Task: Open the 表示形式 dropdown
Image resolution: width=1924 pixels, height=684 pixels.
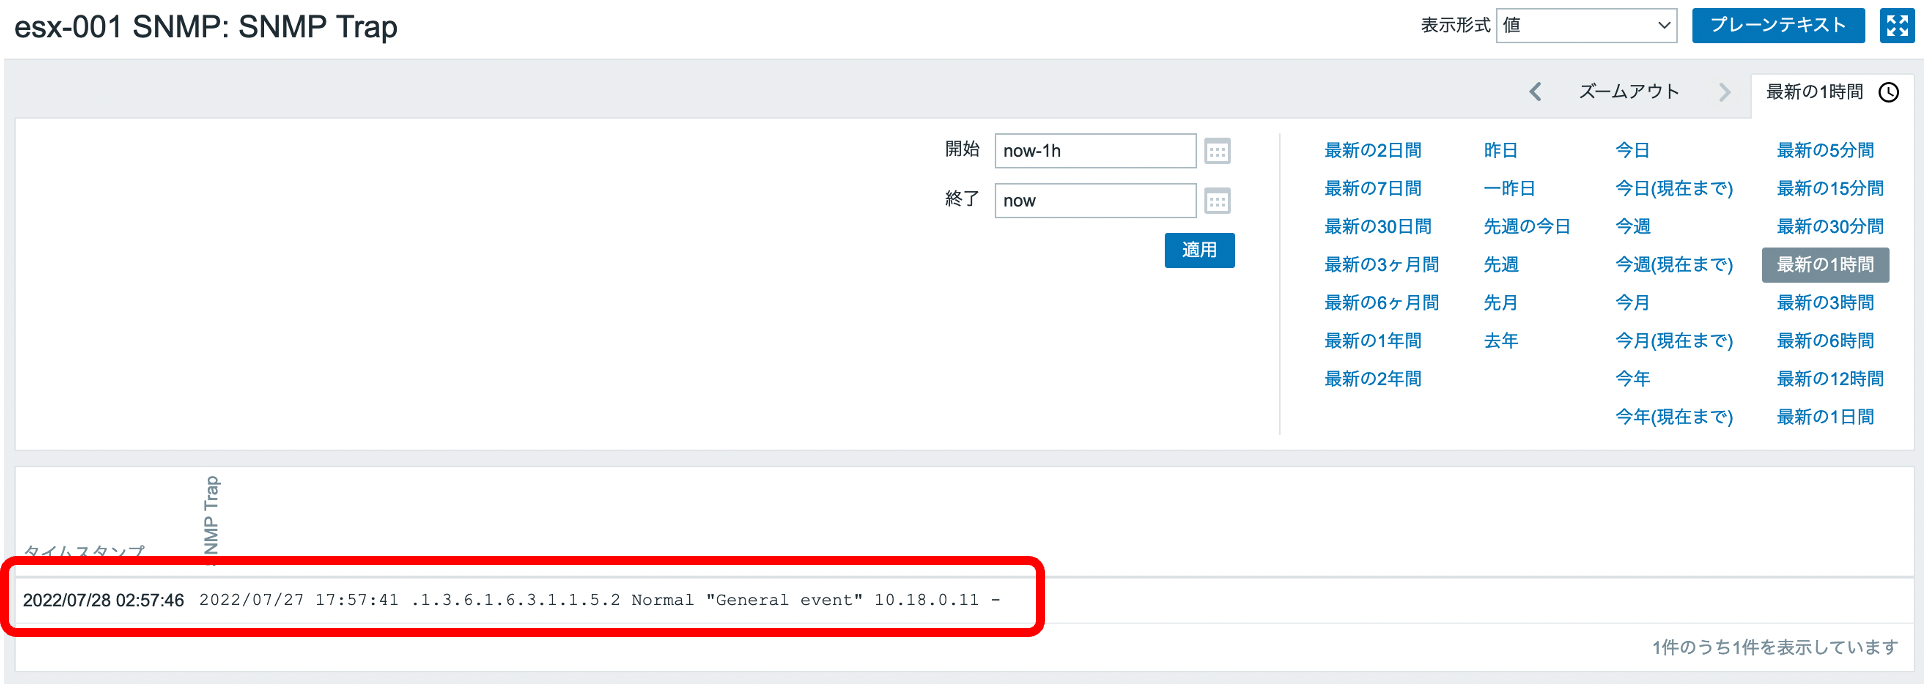Action: point(1586,25)
